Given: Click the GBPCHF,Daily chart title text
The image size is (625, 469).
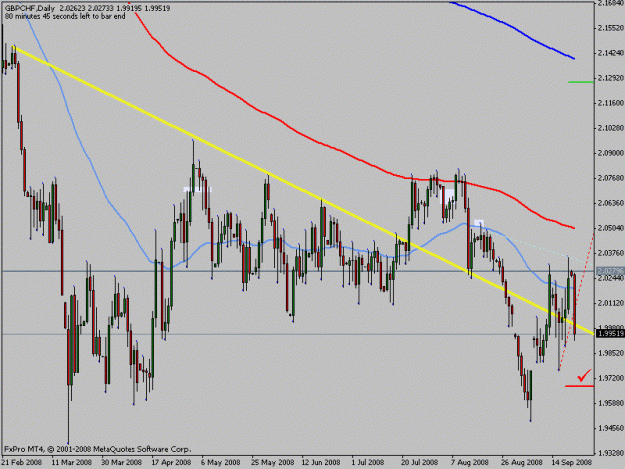Looking at the screenshot, I should [29, 8].
